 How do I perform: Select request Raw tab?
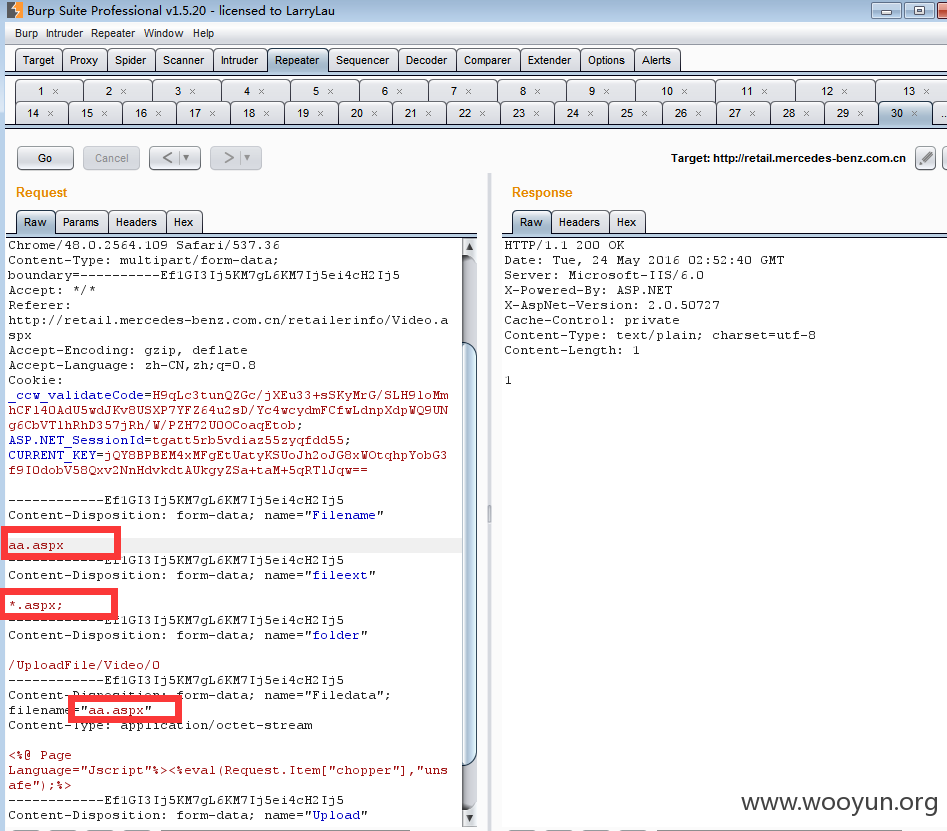(35, 222)
